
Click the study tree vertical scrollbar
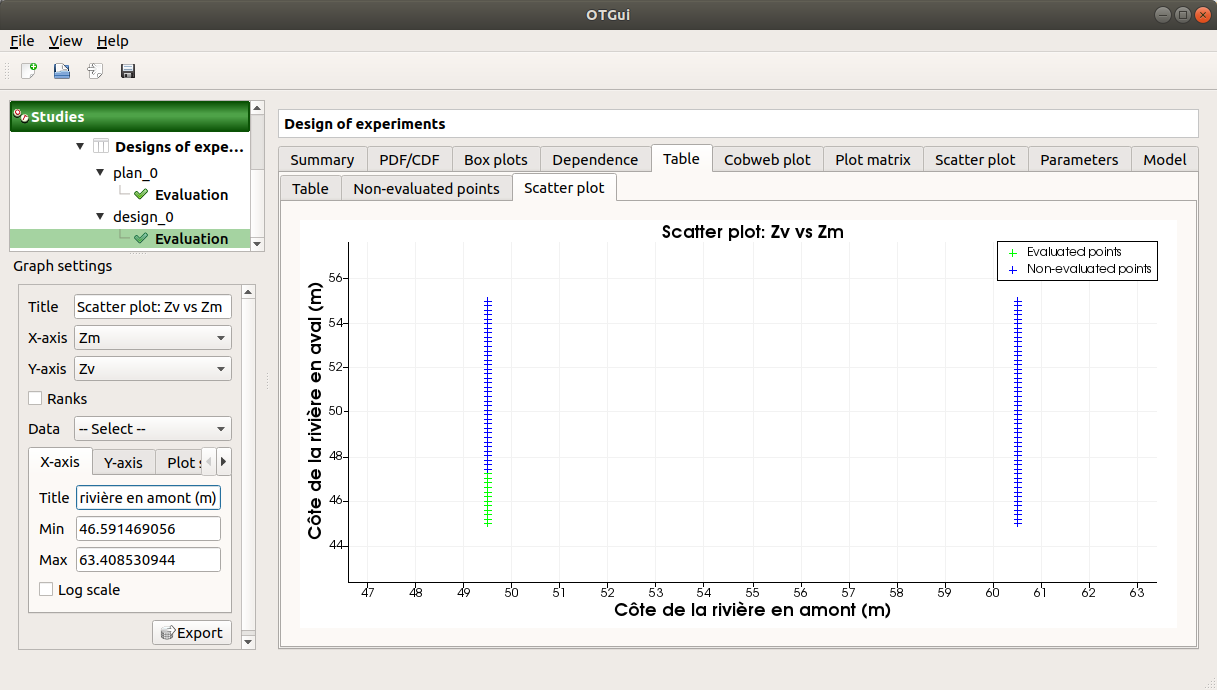[x=257, y=175]
